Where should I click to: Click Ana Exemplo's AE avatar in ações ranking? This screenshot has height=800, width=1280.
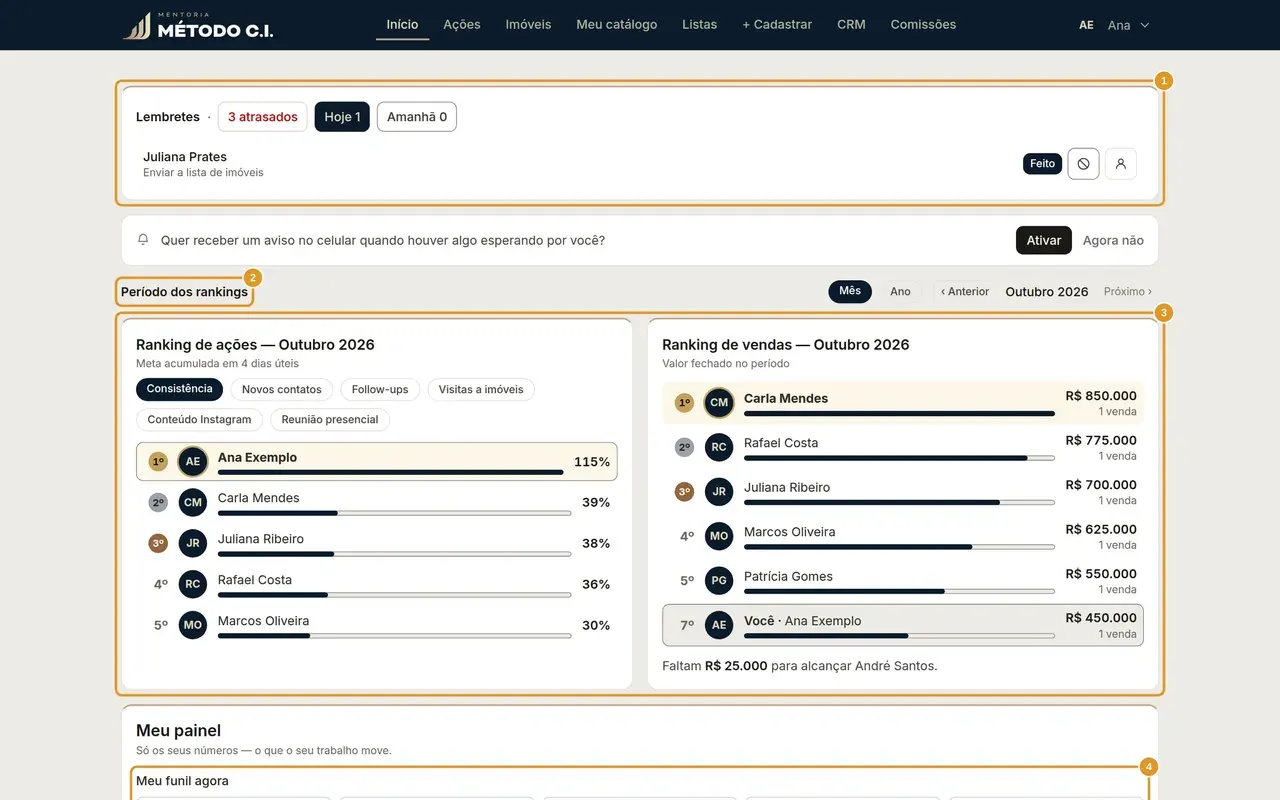[x=193, y=462]
